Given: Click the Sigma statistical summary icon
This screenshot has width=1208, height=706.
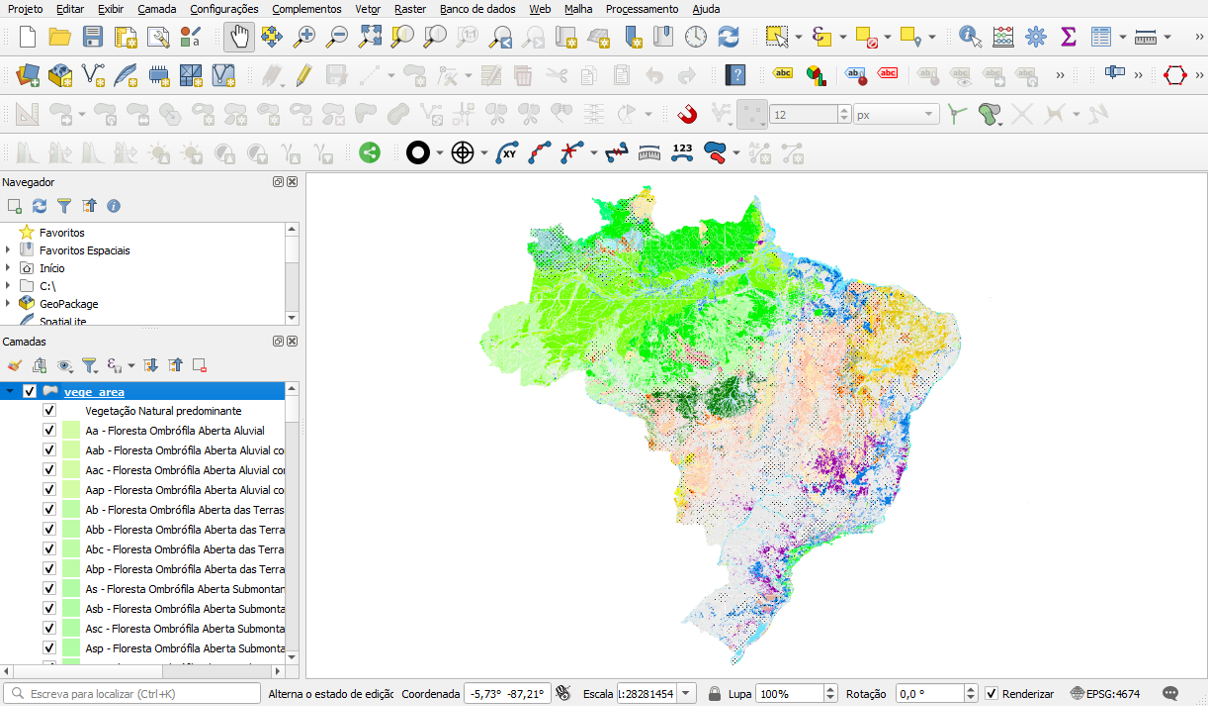Looking at the screenshot, I should click(x=1068, y=37).
